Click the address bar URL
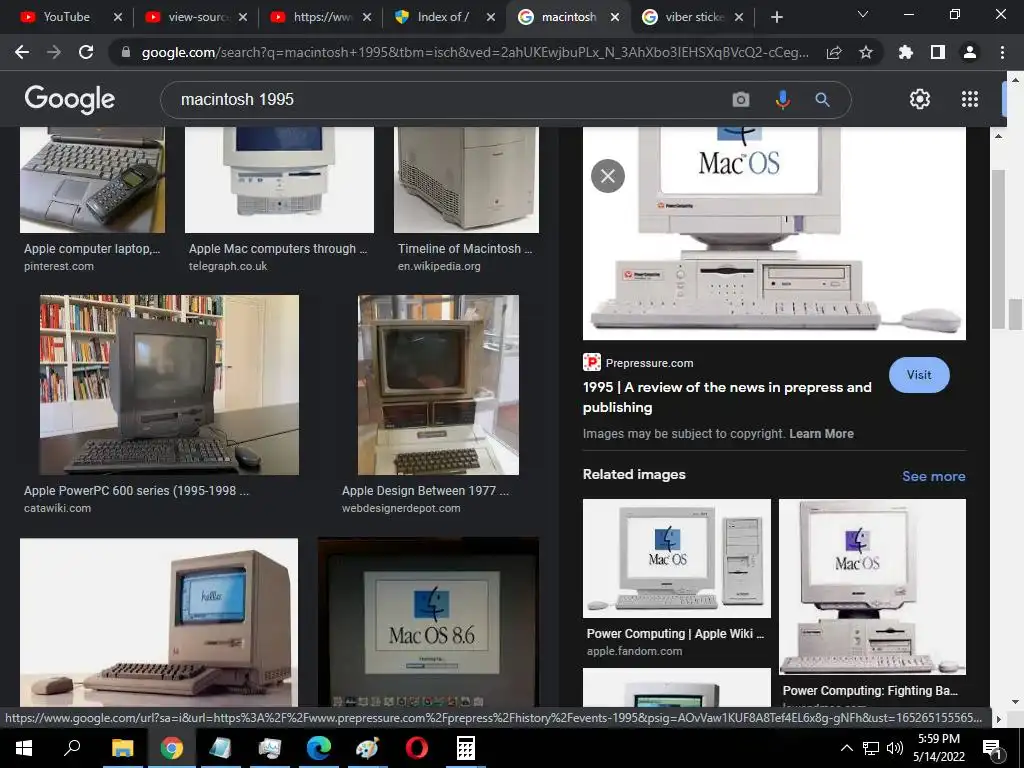Viewport: 1024px width, 768px height. (475, 52)
